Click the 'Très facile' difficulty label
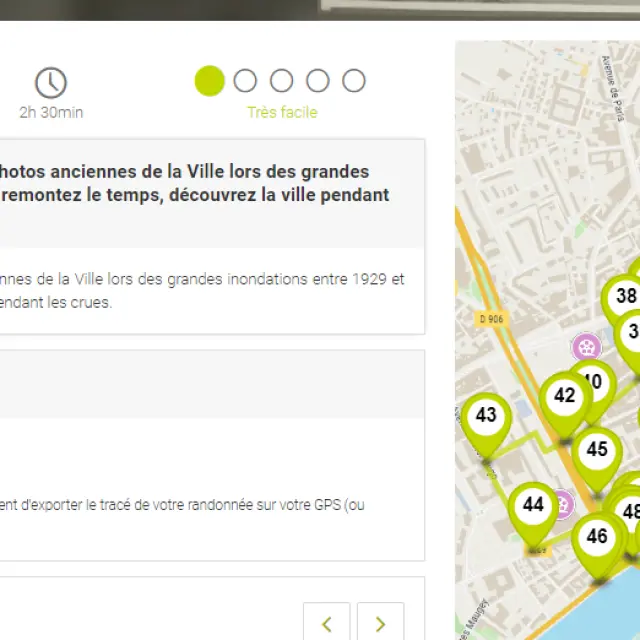This screenshot has width=640, height=640. 282,112
